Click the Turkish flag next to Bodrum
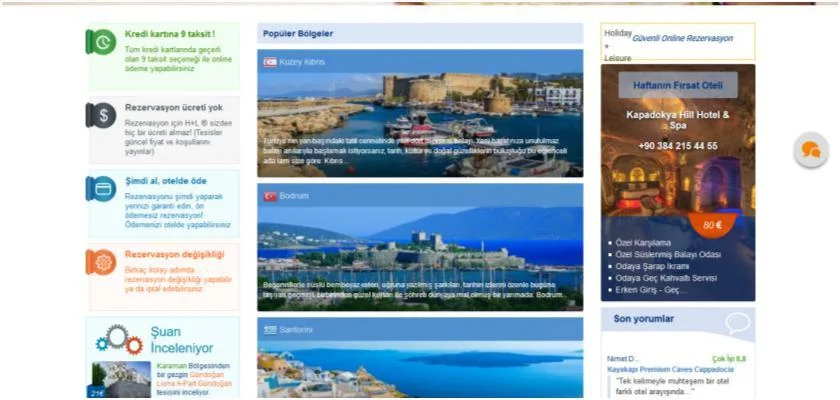Viewport: 840px width, 400px height. [x=270, y=196]
